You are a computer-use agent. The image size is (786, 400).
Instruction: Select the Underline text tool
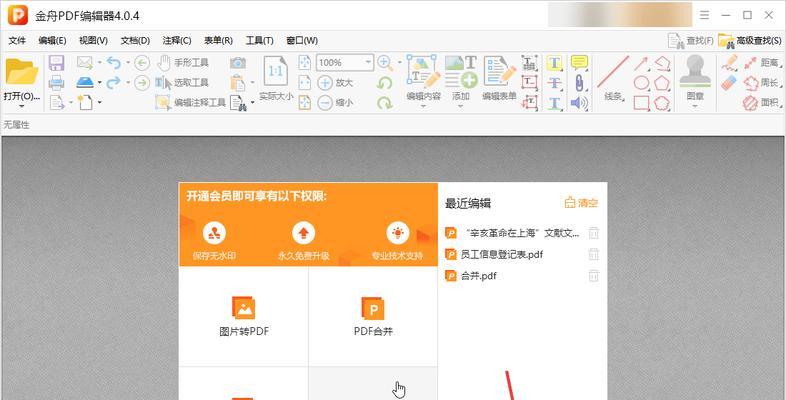(x=554, y=103)
